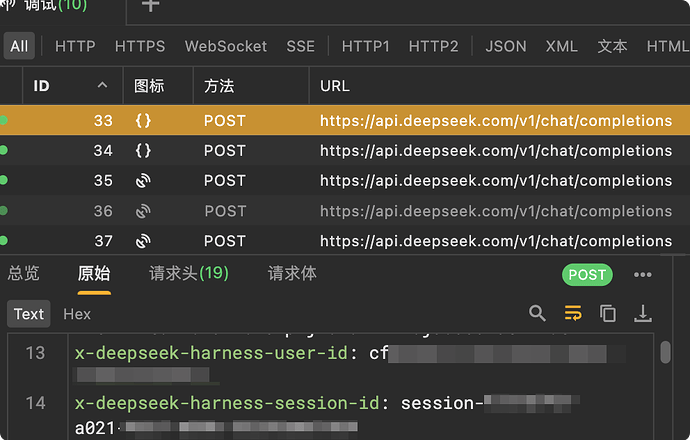Click the stream icon in row 36
The image size is (690, 440).
143,211
